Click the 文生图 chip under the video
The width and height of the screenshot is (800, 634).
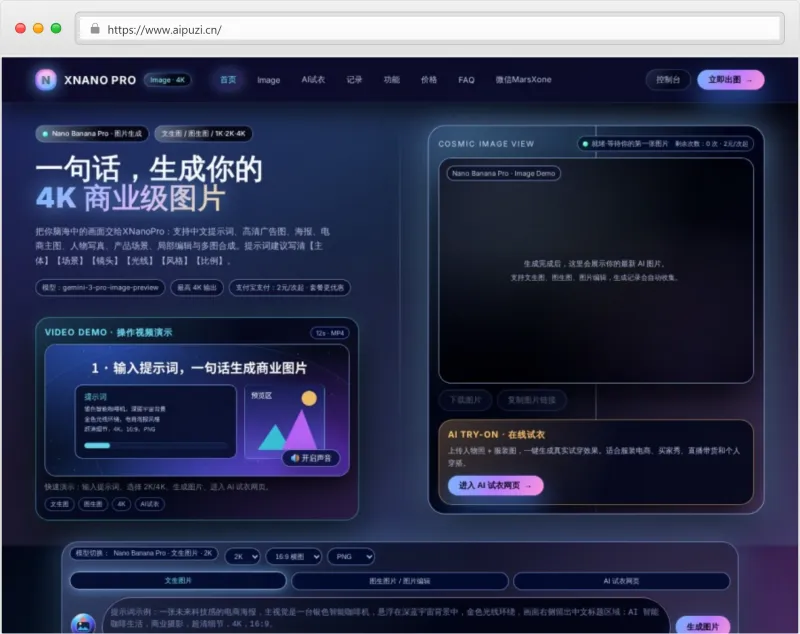point(59,504)
